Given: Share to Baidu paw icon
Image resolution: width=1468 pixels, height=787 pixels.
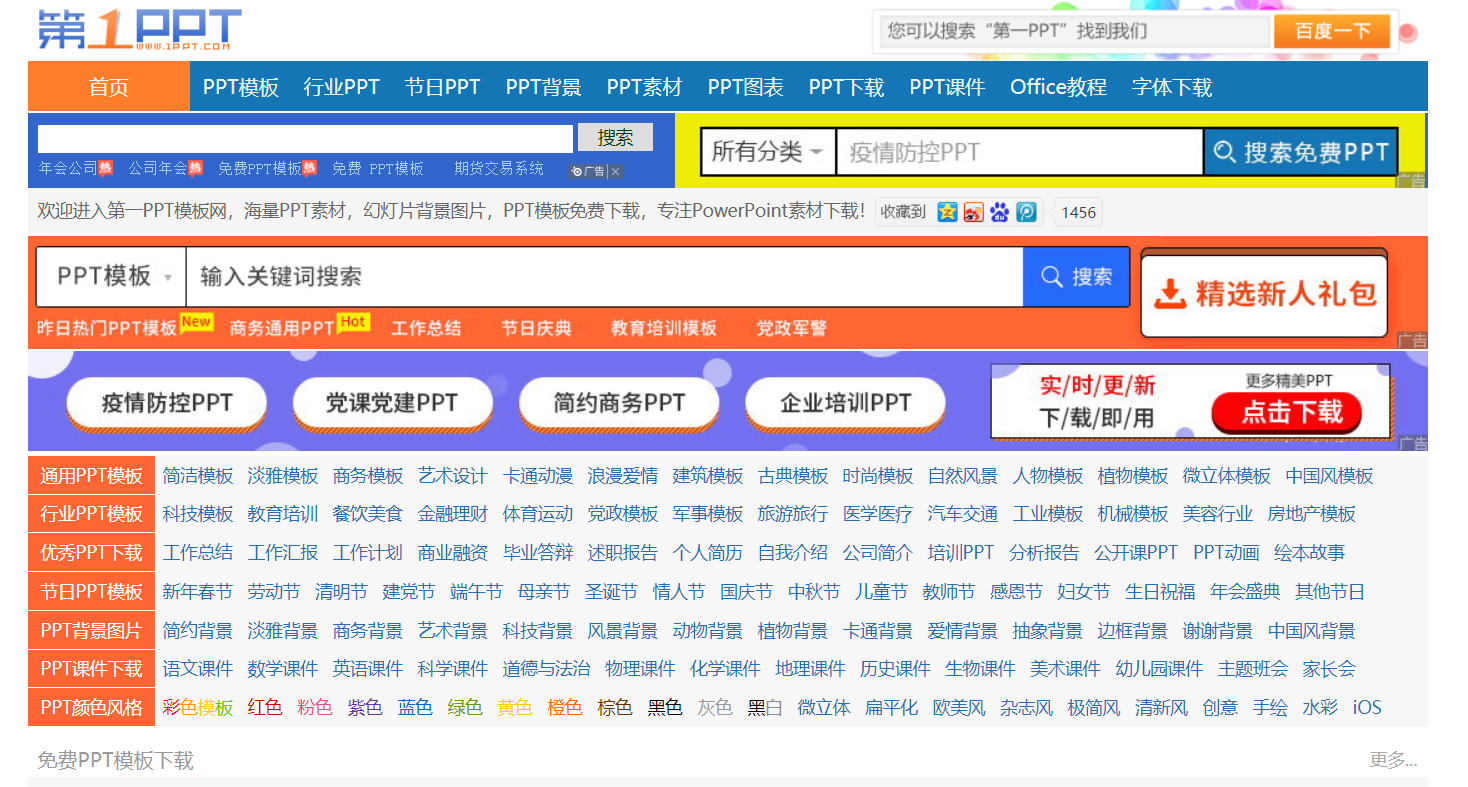Looking at the screenshot, I should 999,212.
